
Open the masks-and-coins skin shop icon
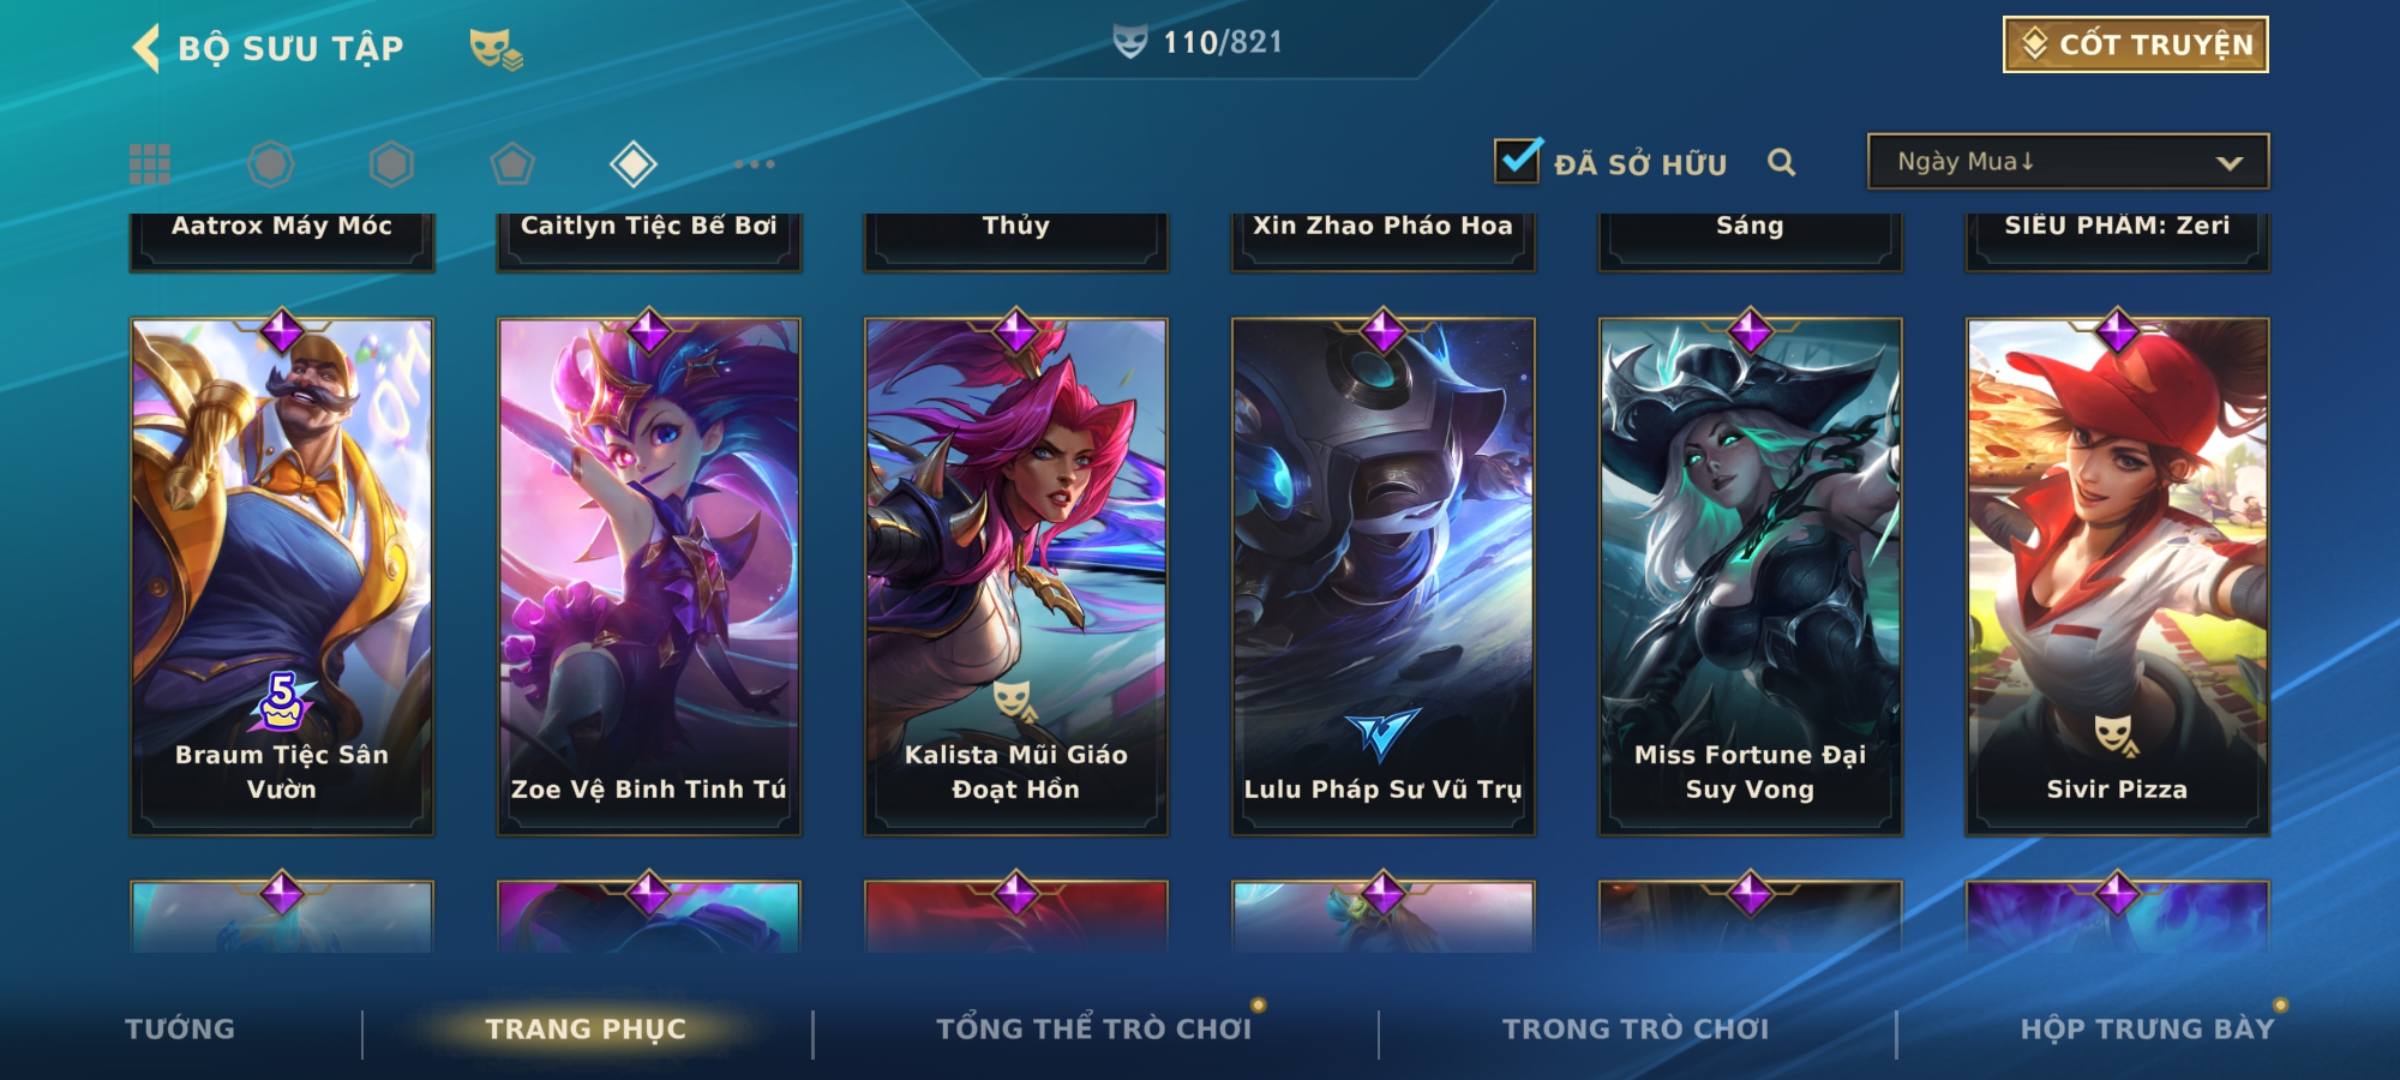pyautogui.click(x=496, y=48)
